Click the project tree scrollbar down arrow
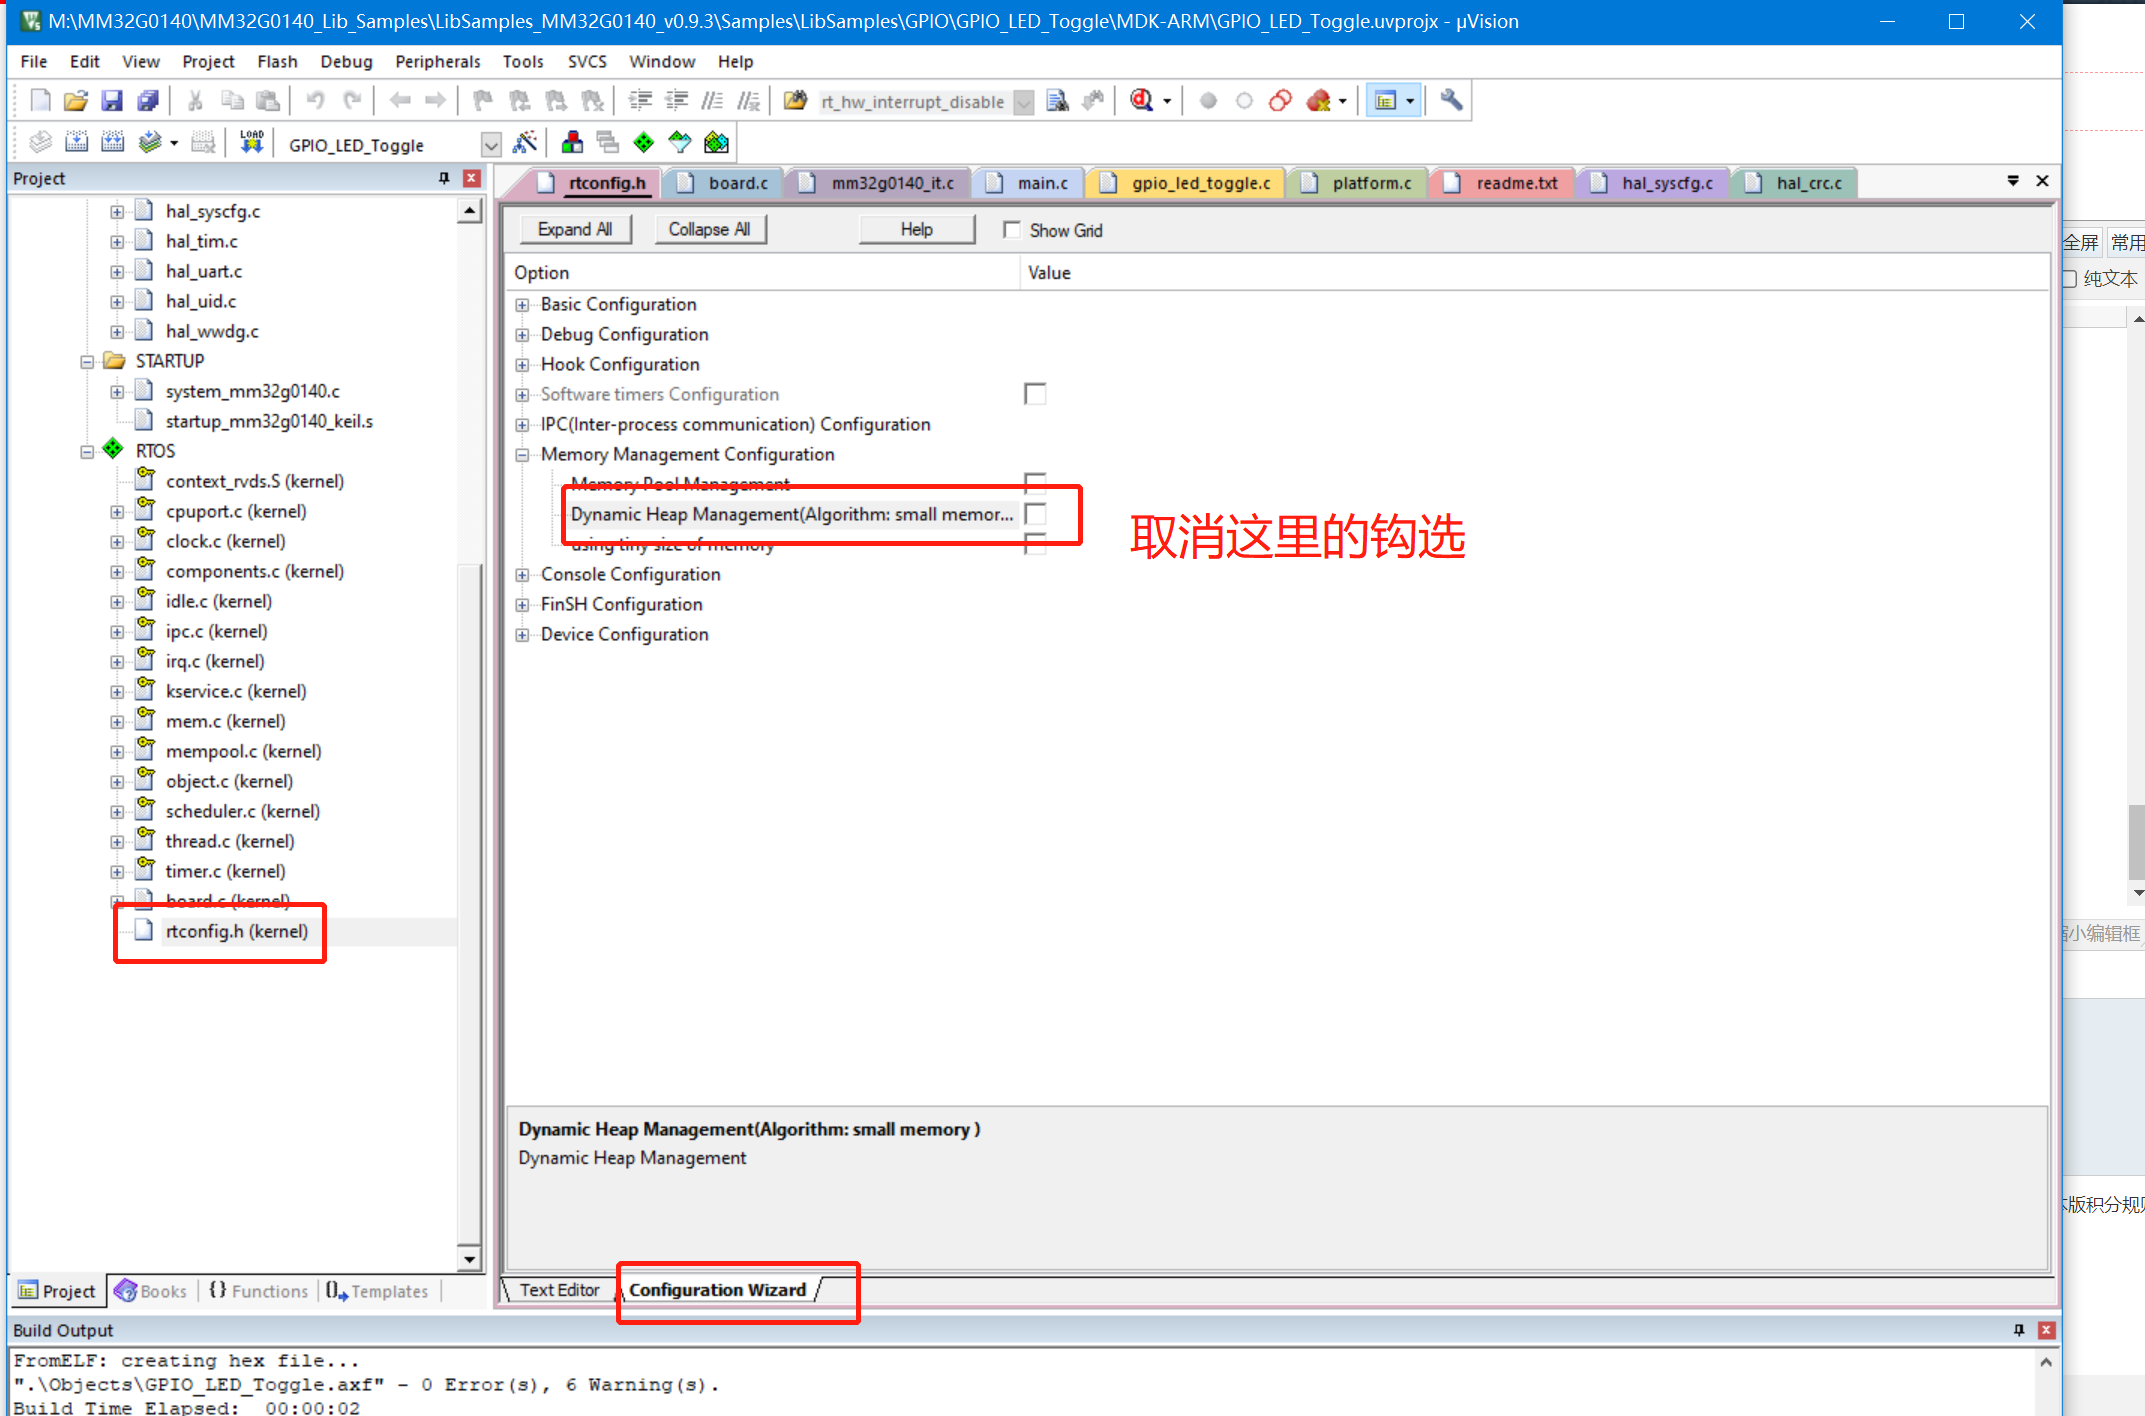 pyautogui.click(x=468, y=1259)
